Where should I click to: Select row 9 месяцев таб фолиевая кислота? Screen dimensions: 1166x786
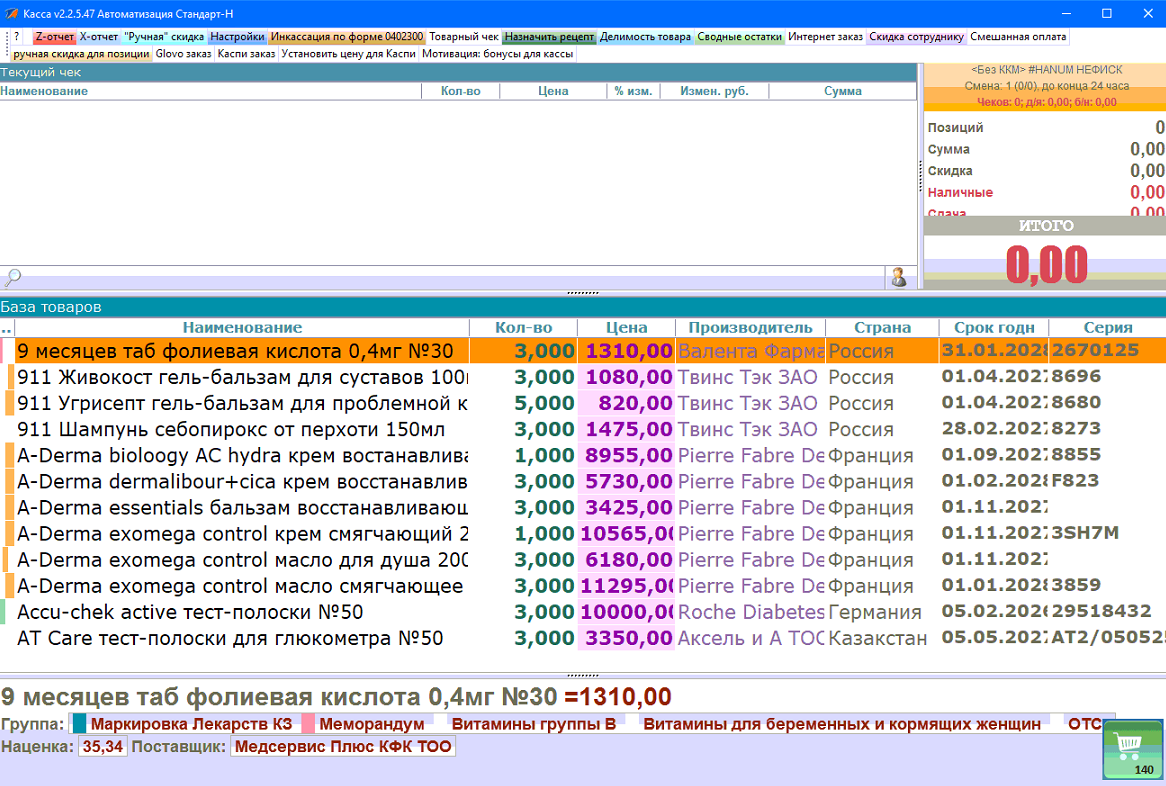click(583, 351)
